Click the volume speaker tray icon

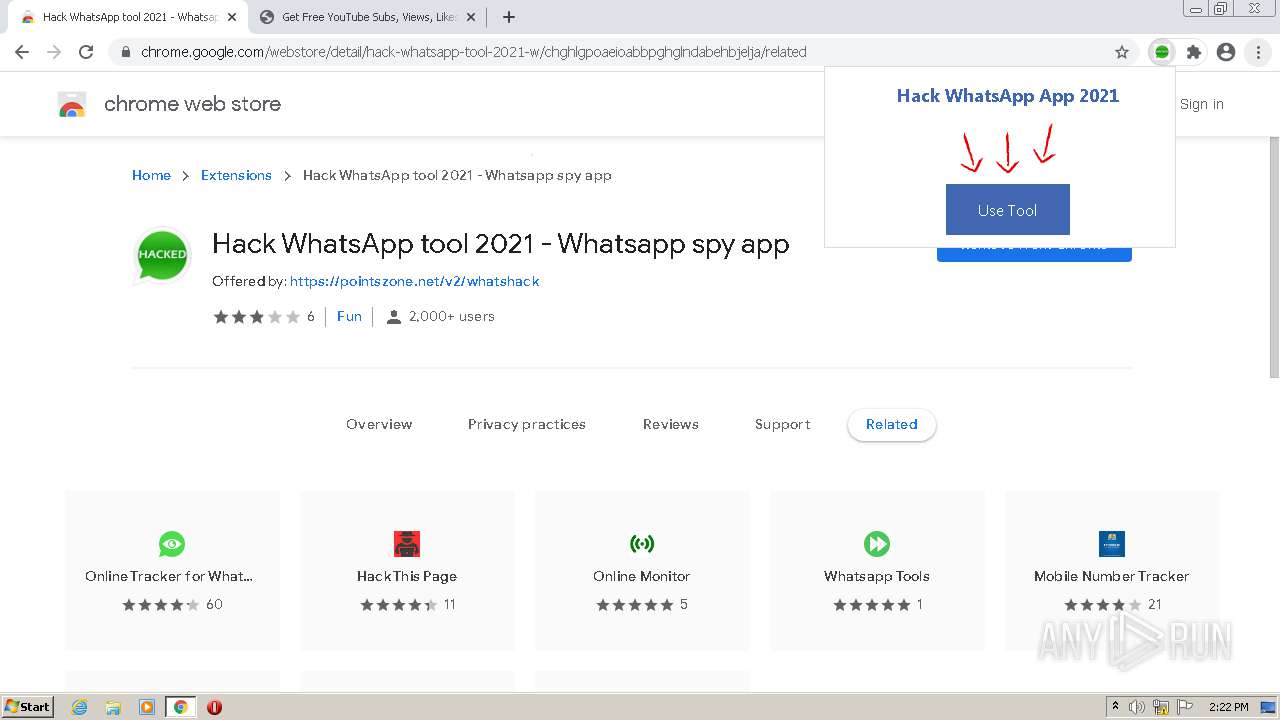tap(1137, 707)
